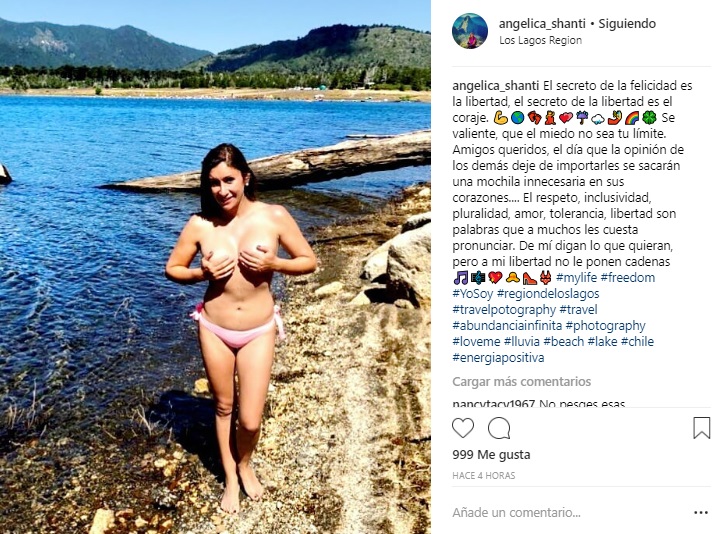Open caption author angelica_shanti name

pos(496,86)
